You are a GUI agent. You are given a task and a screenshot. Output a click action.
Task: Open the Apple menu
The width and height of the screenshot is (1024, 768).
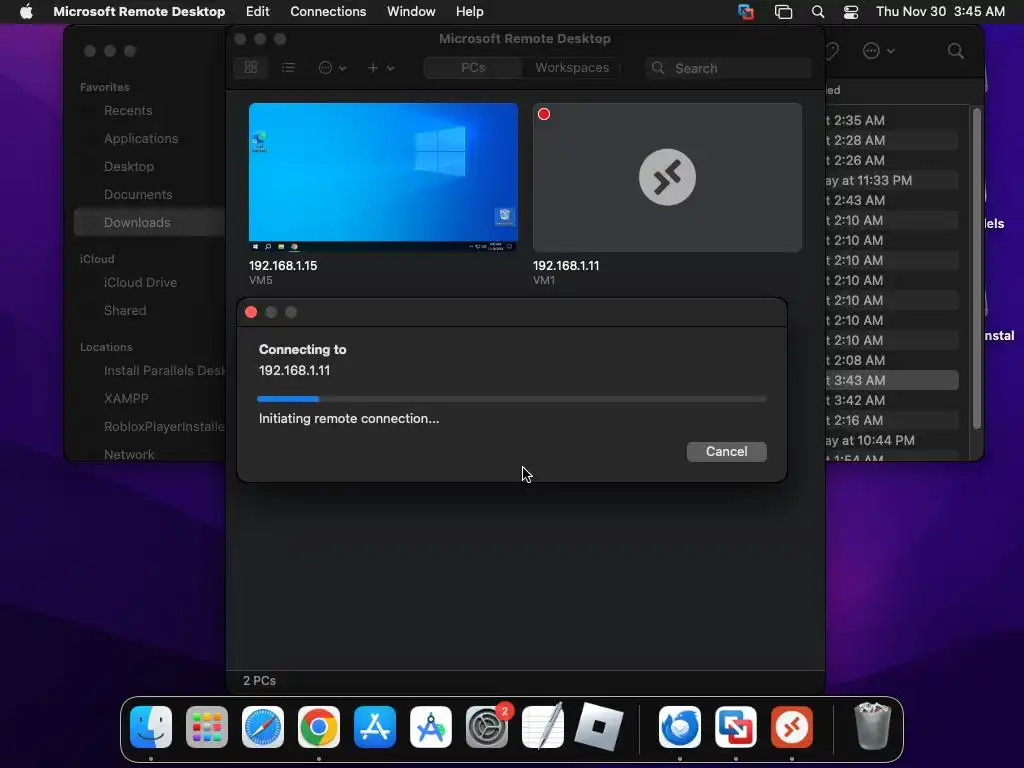26,12
